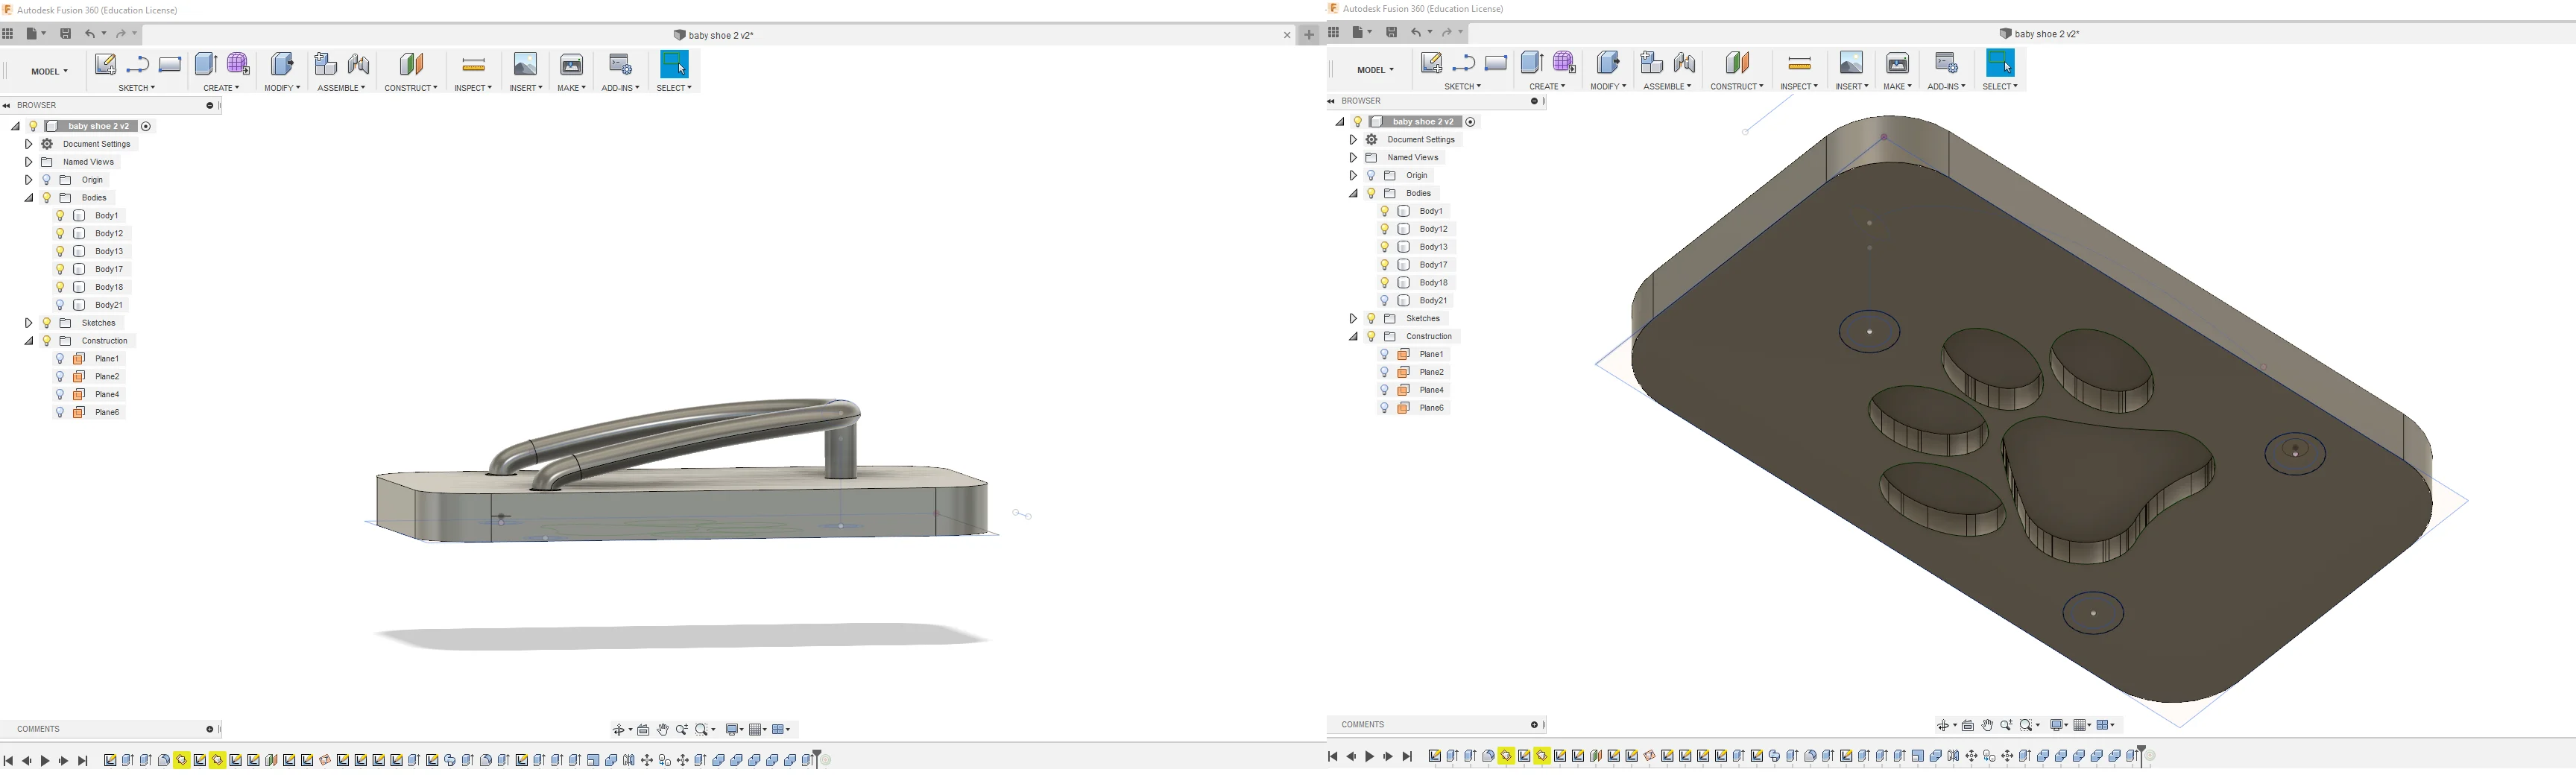Image resolution: width=2576 pixels, height=775 pixels.
Task: Click Offset Plane icon in left window Construct
Action: click(x=411, y=65)
